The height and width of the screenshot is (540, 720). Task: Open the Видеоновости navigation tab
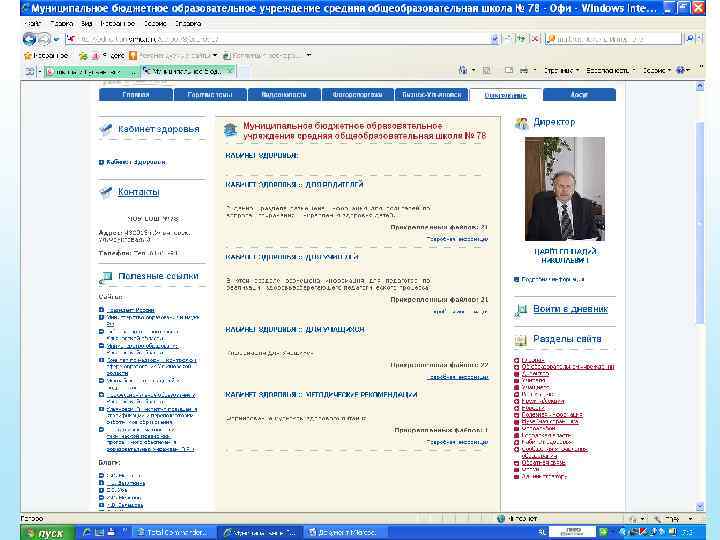284,95
